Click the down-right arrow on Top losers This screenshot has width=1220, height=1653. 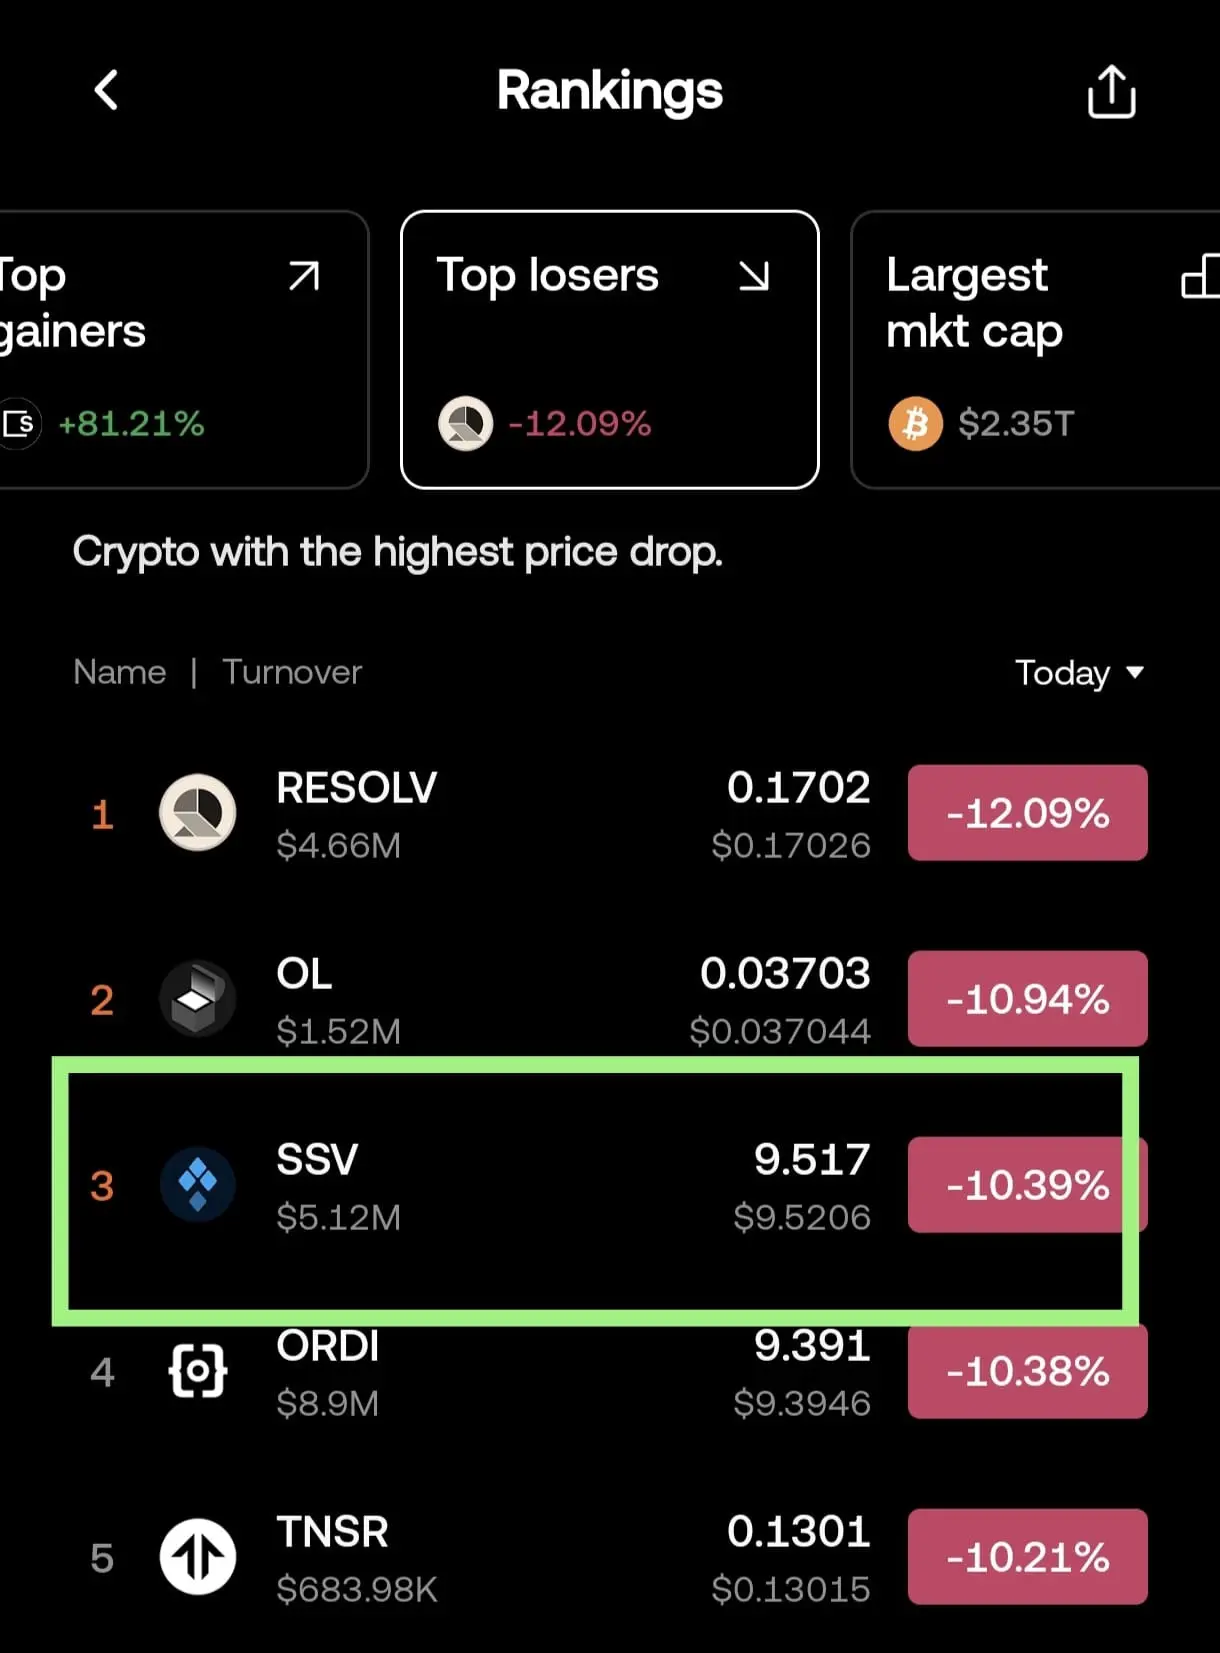tap(754, 275)
